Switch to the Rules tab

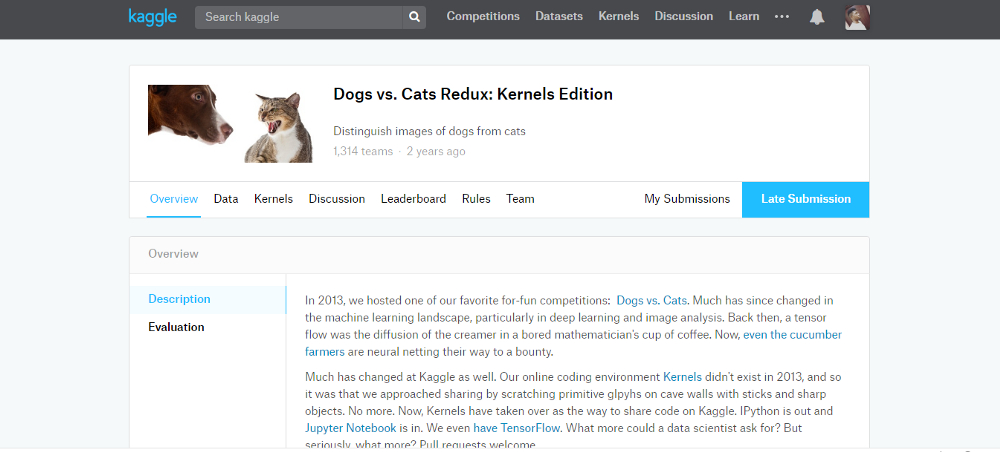click(476, 199)
